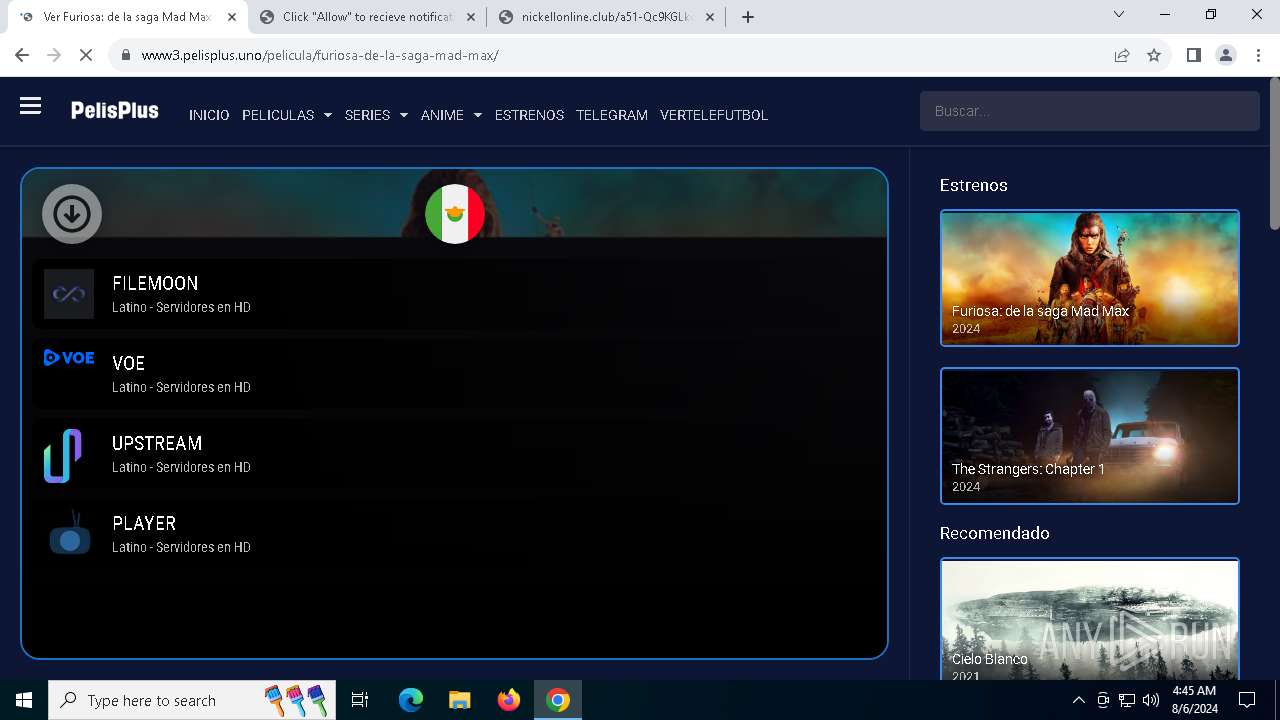This screenshot has width=1280, height=720.
Task: Open File Explorer from taskbar
Action: [459, 700]
